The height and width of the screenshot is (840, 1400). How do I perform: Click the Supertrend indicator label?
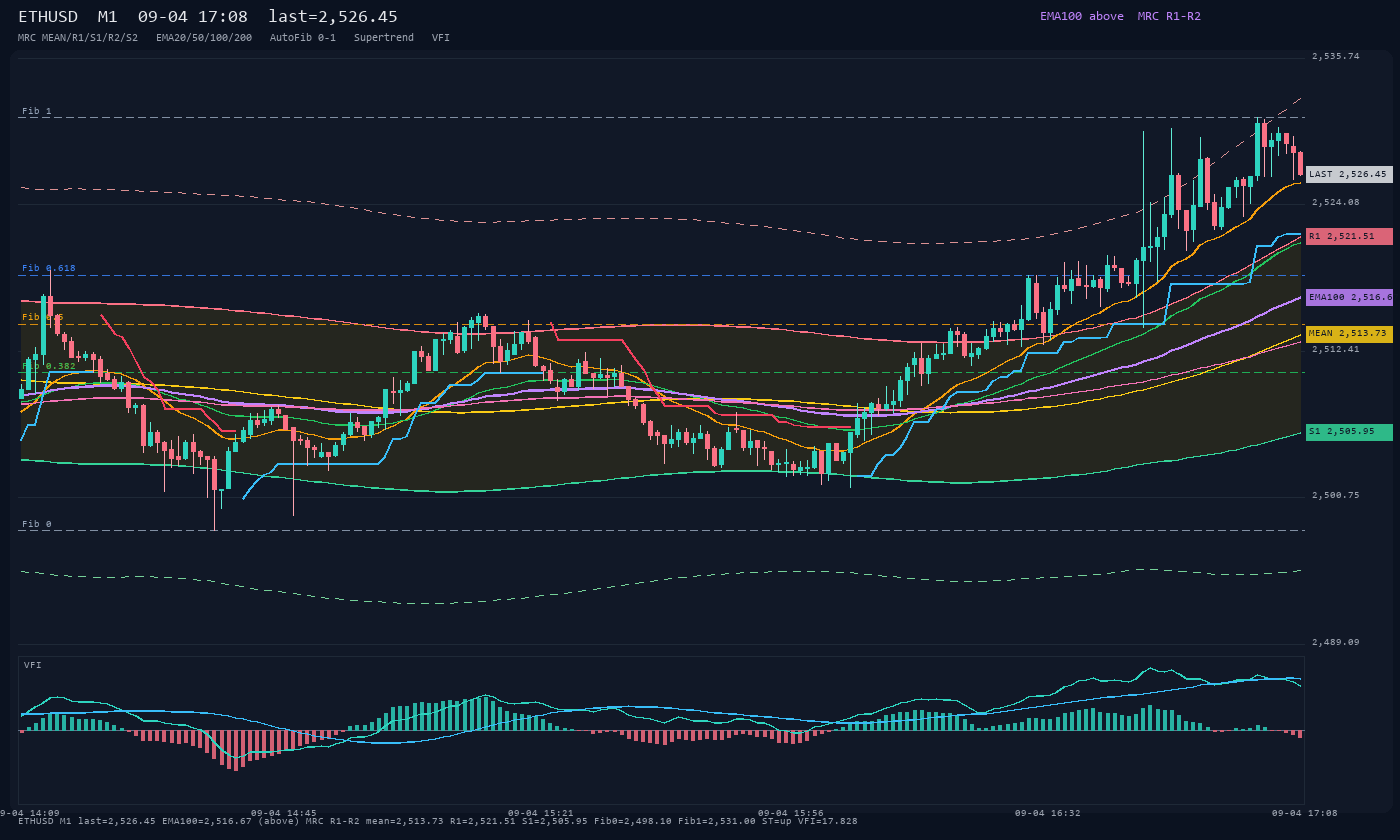click(x=384, y=37)
